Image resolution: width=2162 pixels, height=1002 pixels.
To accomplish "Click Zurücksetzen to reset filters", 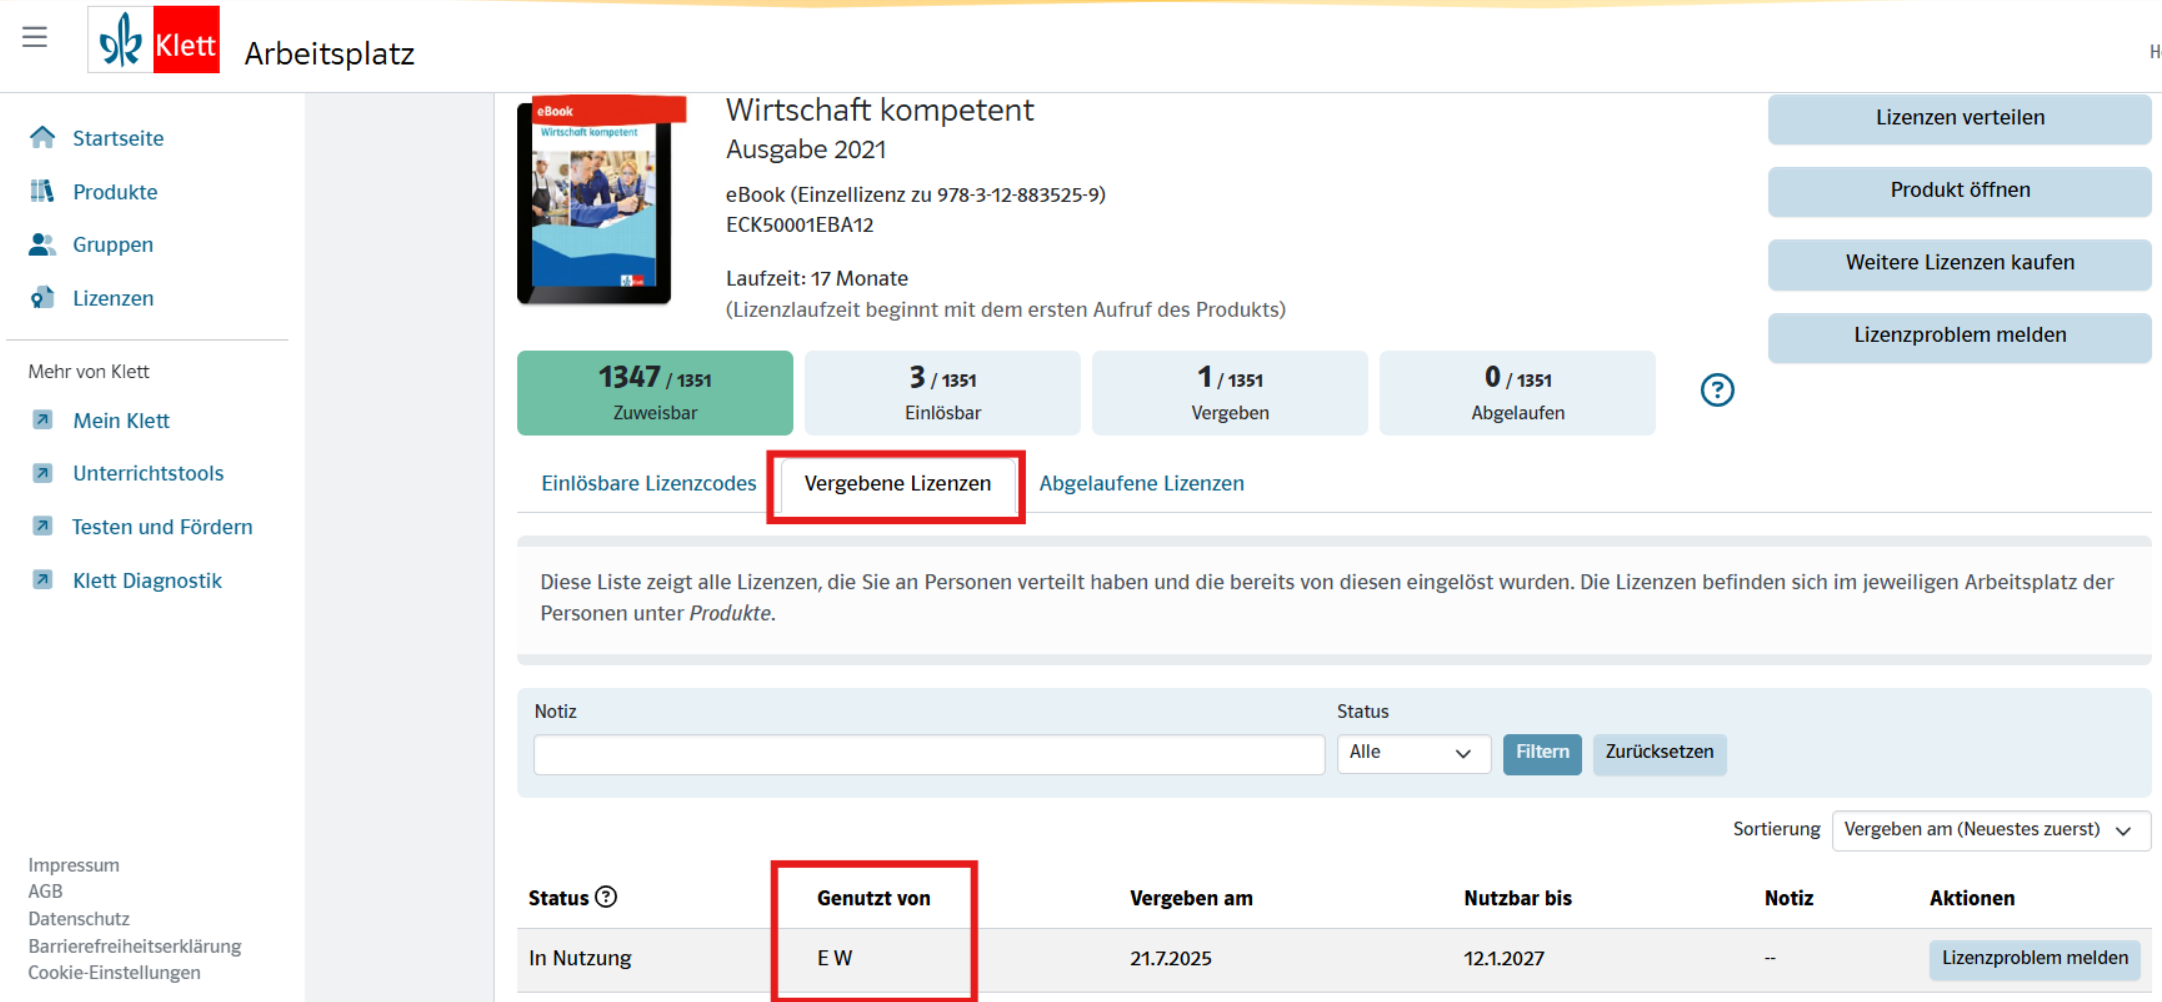I will click(1659, 753).
